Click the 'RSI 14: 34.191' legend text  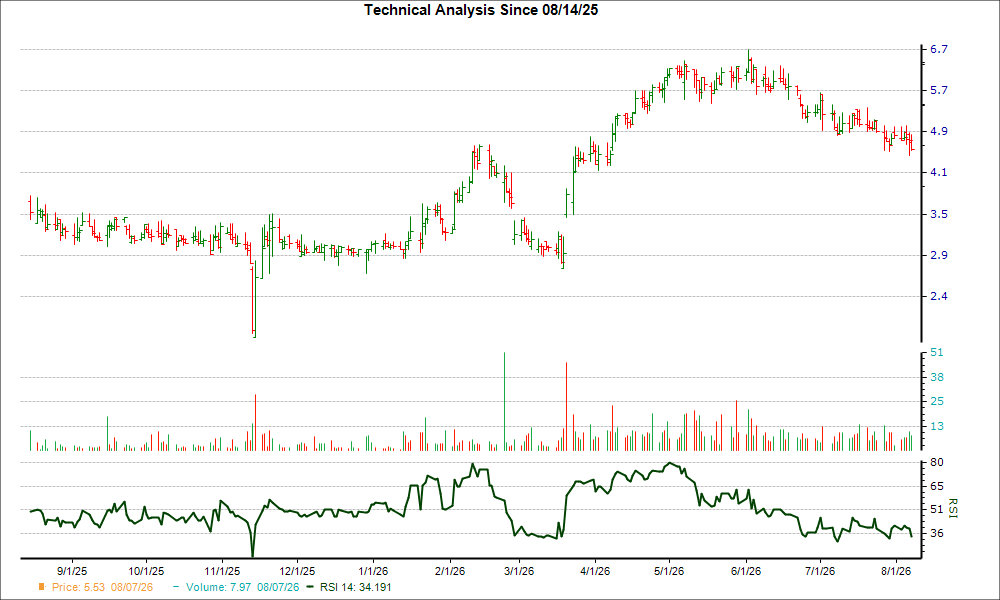click(356, 587)
